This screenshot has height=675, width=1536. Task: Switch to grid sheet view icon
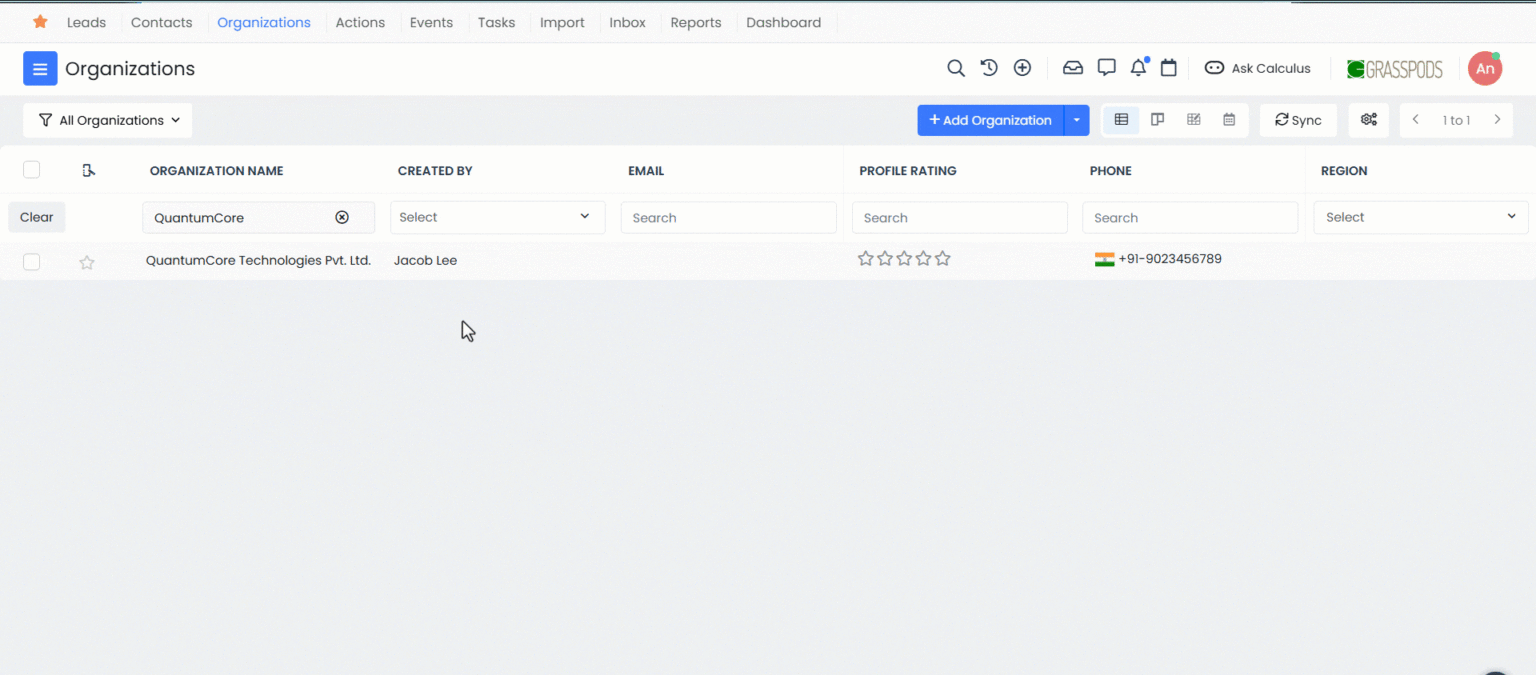(1193, 120)
